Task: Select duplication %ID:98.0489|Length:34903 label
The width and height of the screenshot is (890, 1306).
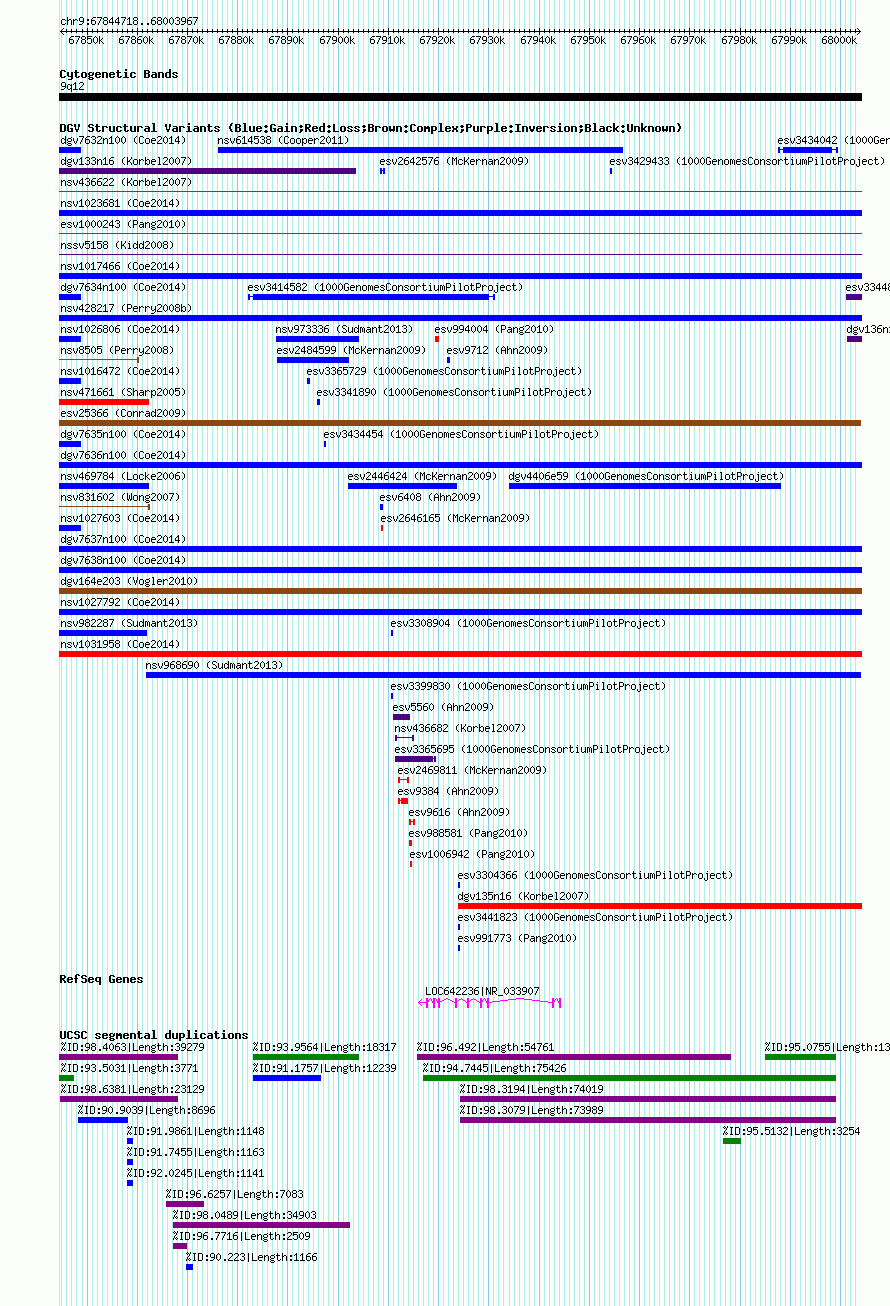Action: [x=245, y=1215]
